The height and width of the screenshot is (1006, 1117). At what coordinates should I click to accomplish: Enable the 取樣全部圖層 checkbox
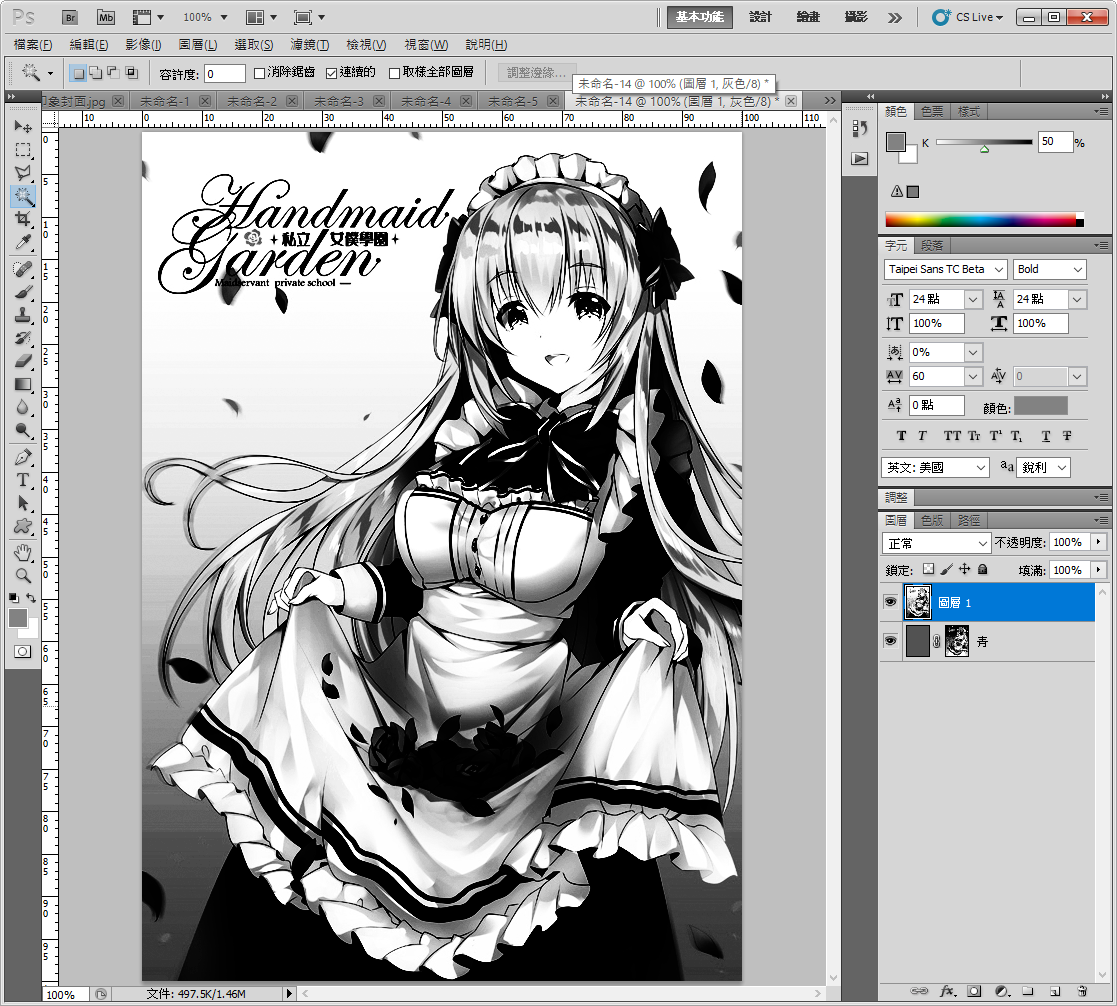tap(394, 73)
